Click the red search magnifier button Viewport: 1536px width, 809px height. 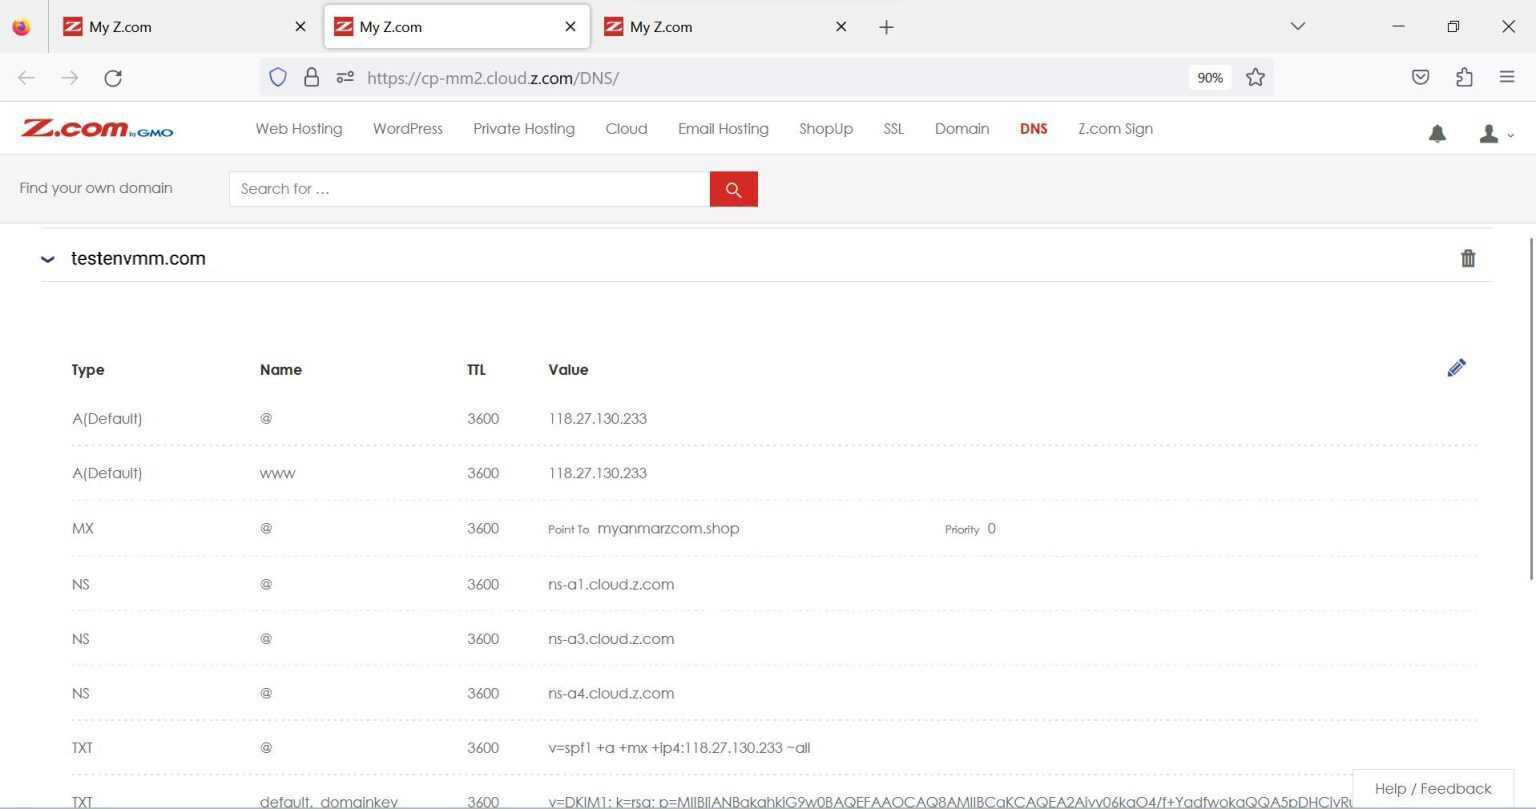(x=733, y=189)
